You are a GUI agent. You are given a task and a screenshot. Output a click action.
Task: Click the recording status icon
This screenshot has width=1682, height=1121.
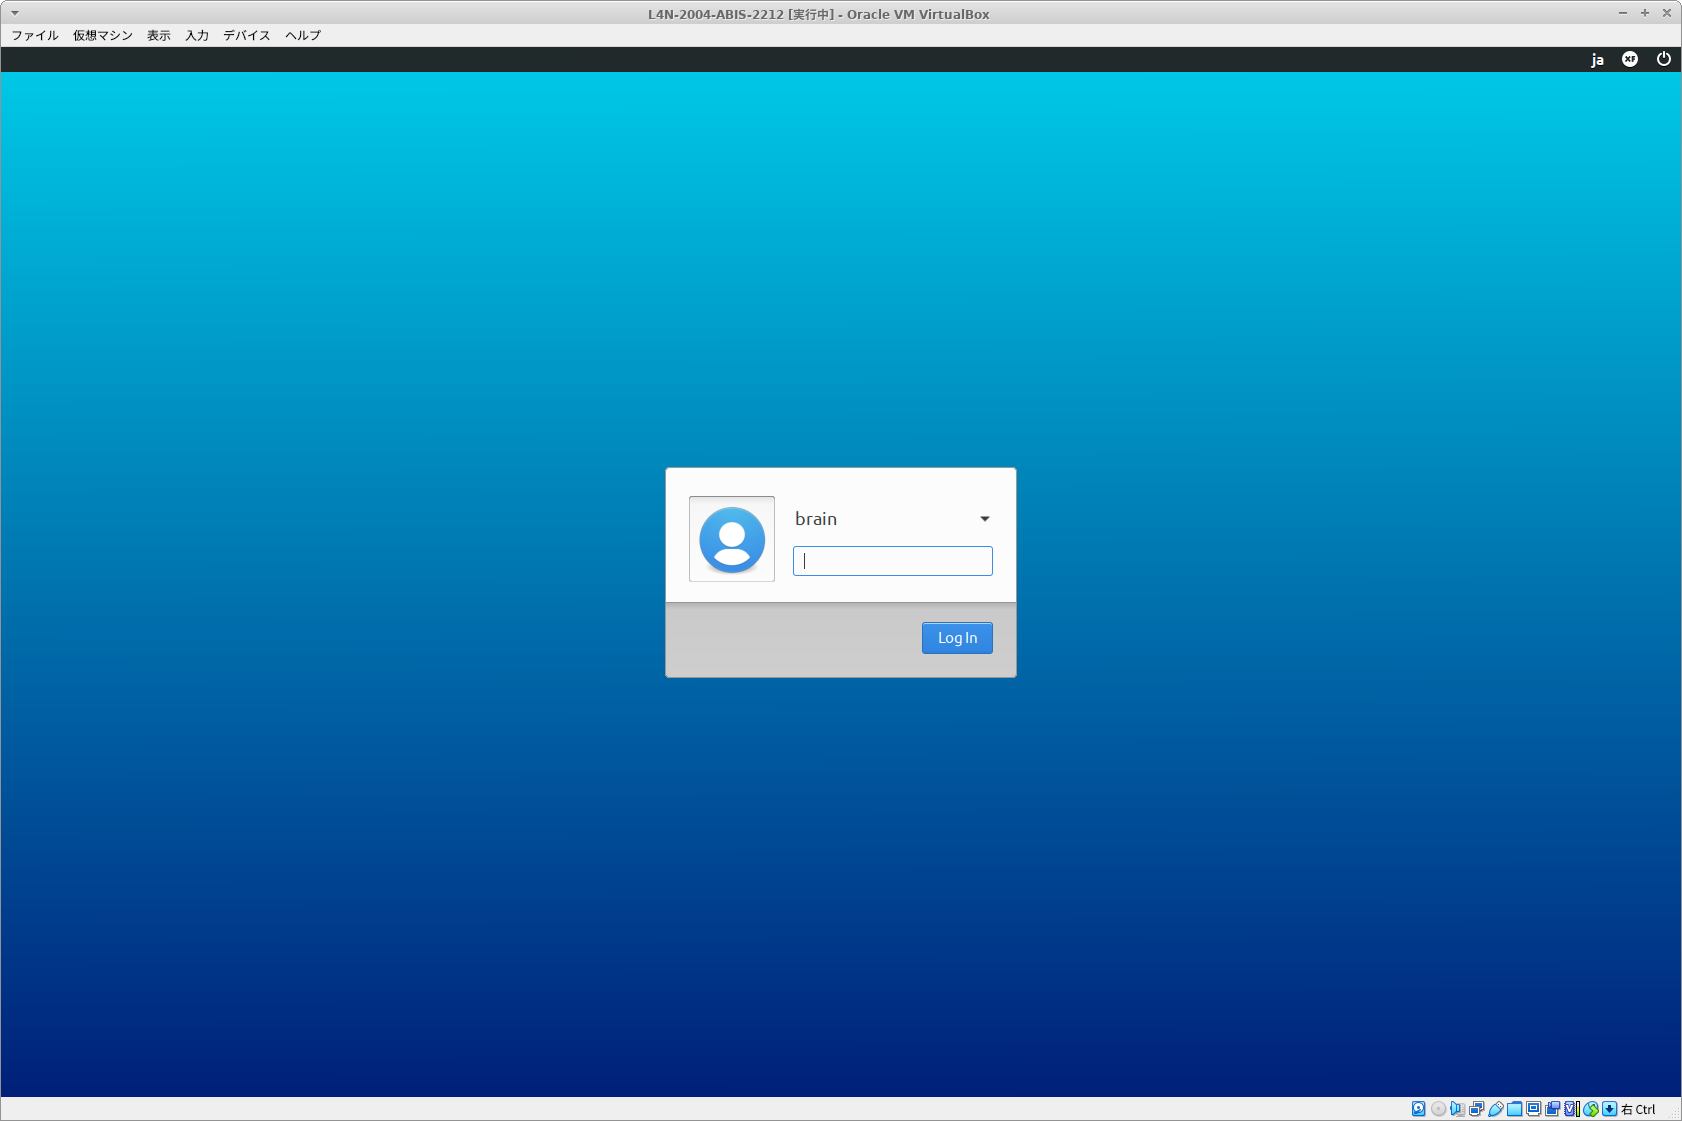point(1553,1108)
